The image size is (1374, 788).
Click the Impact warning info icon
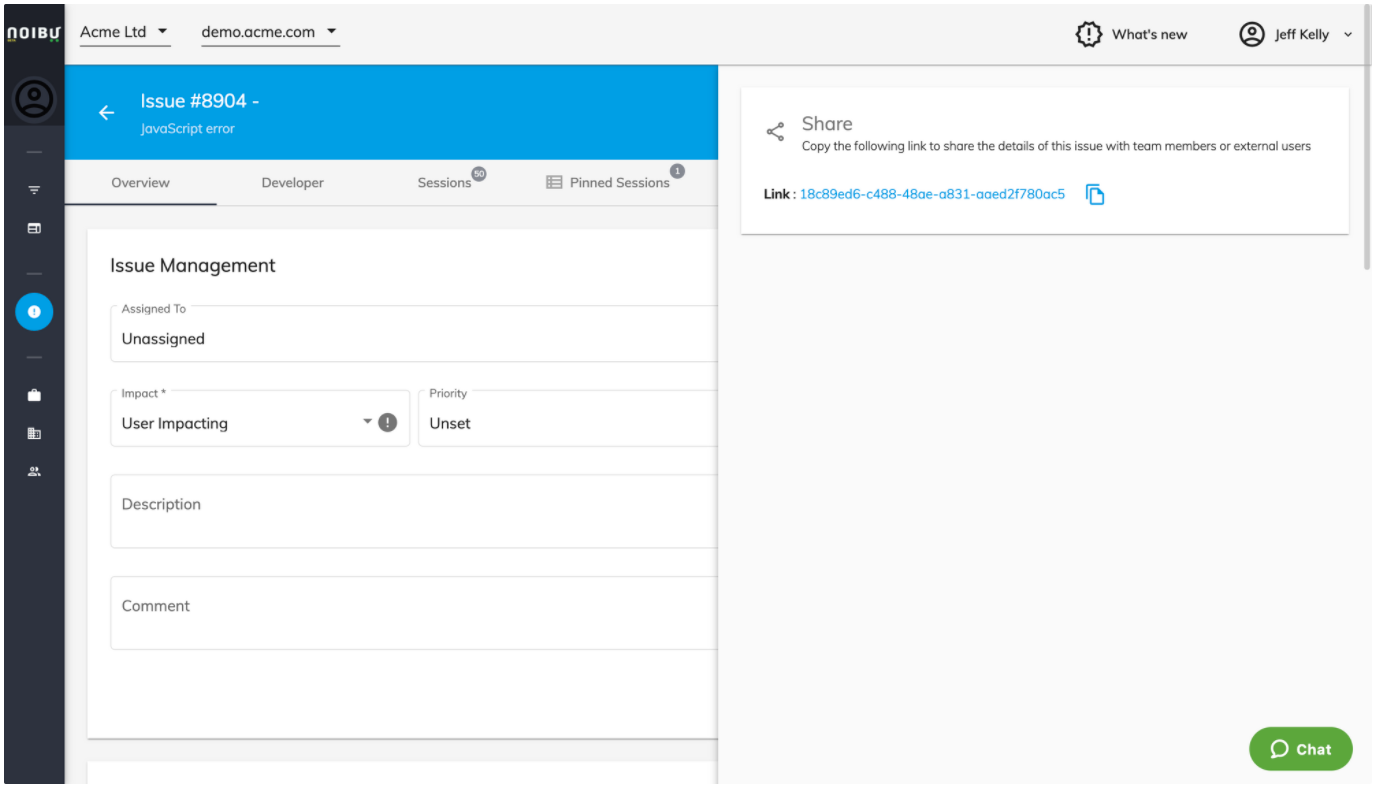tap(388, 422)
